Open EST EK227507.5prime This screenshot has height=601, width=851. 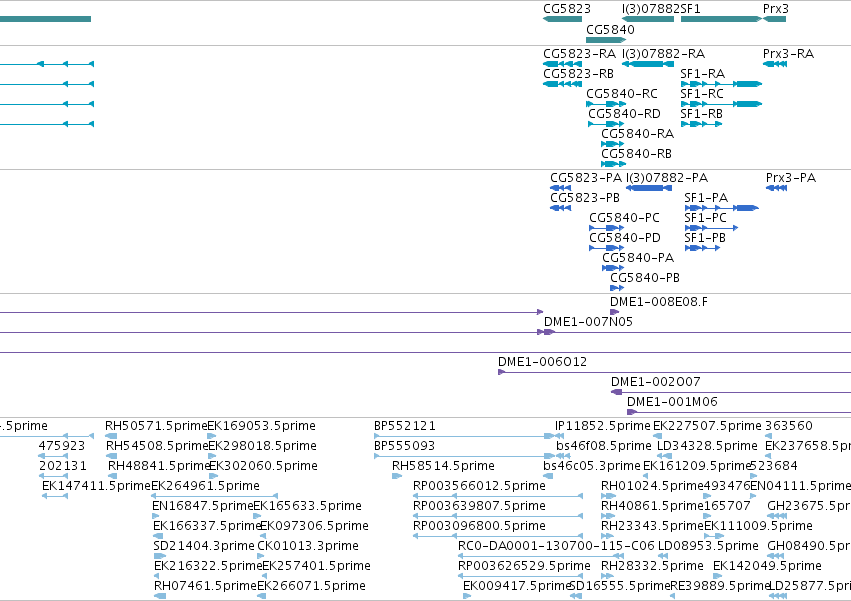[x=657, y=436]
